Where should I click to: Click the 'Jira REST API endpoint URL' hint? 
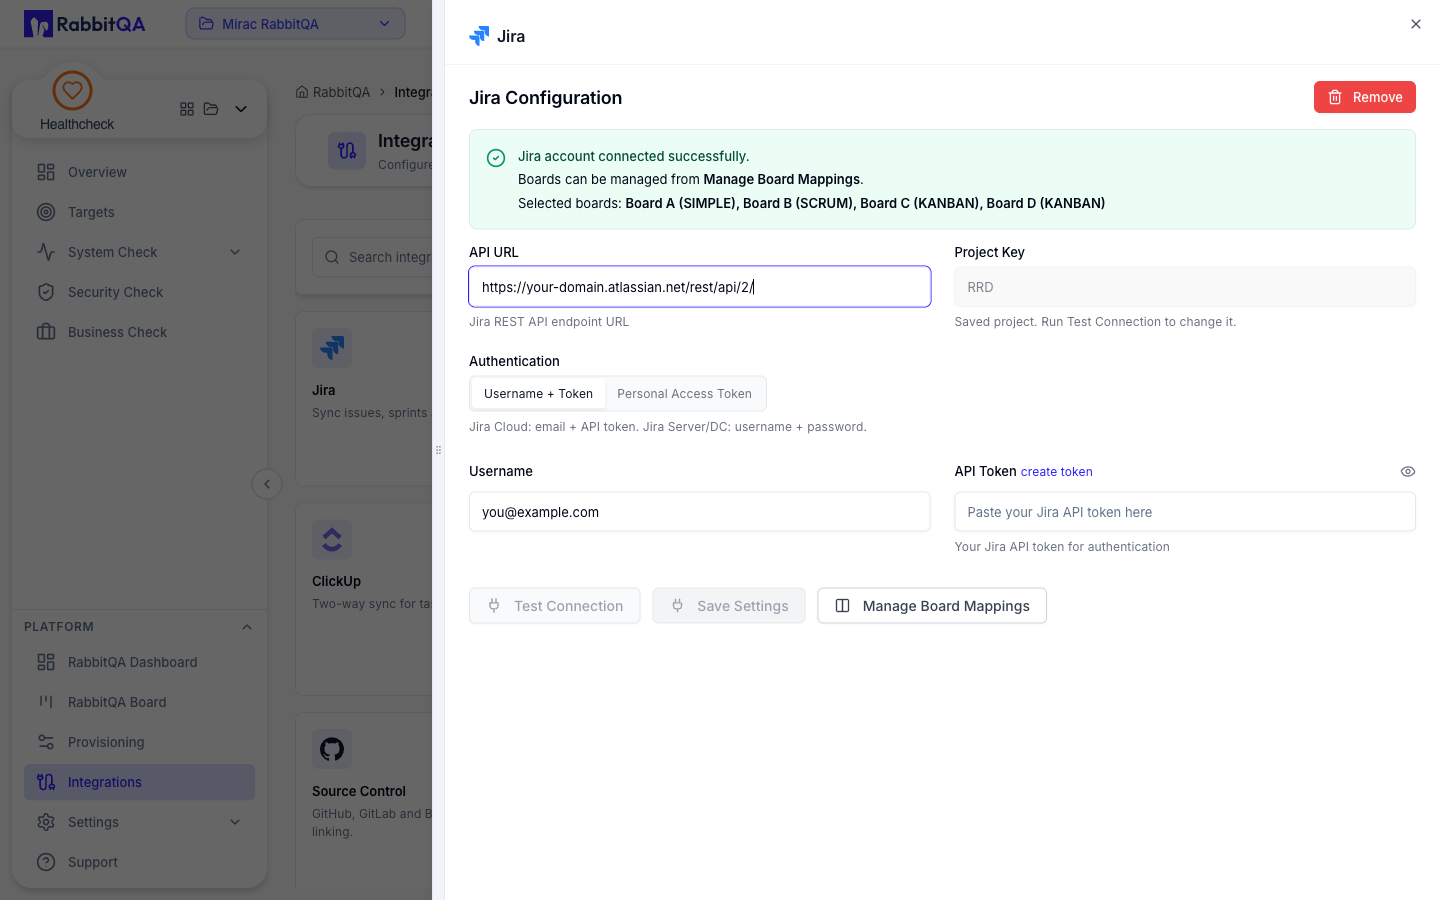(549, 322)
